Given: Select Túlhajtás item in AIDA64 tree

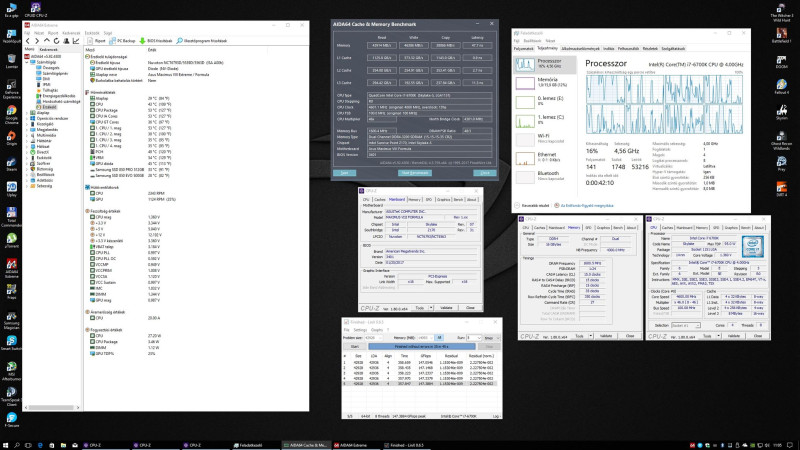Looking at the screenshot, I should coord(47,90).
